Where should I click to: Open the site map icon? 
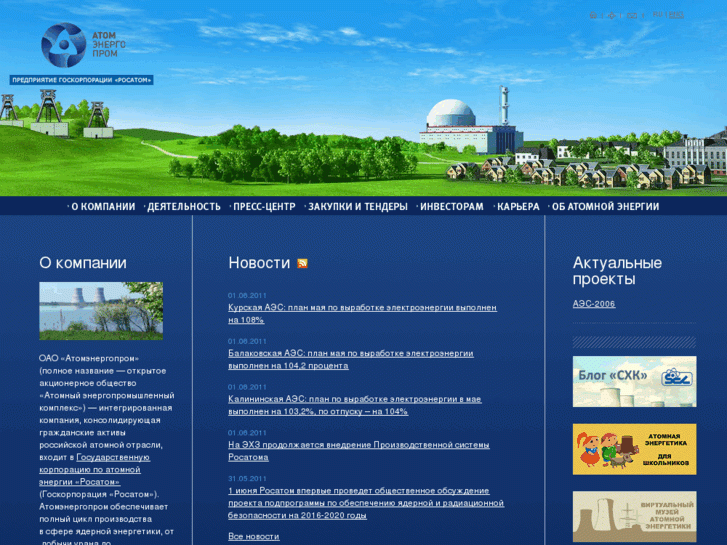[612, 15]
